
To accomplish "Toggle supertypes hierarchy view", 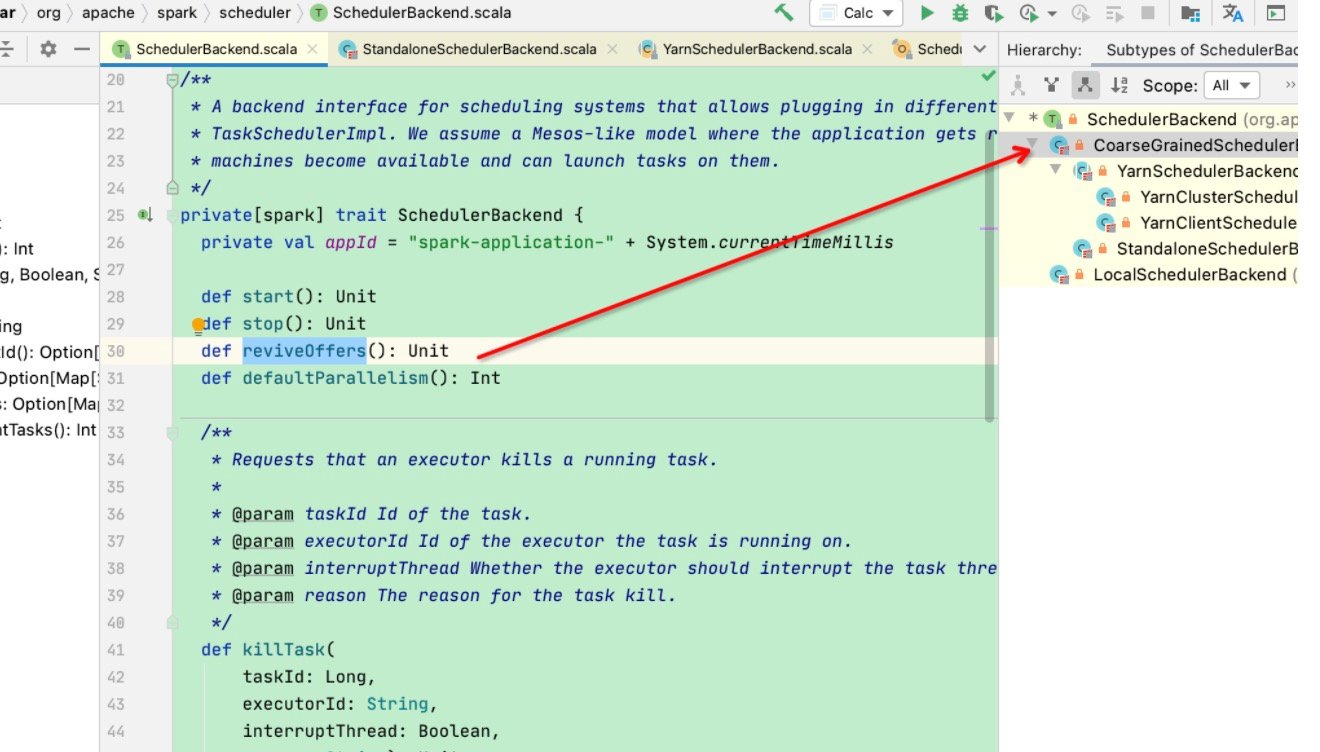I will pyautogui.click(x=1050, y=85).
